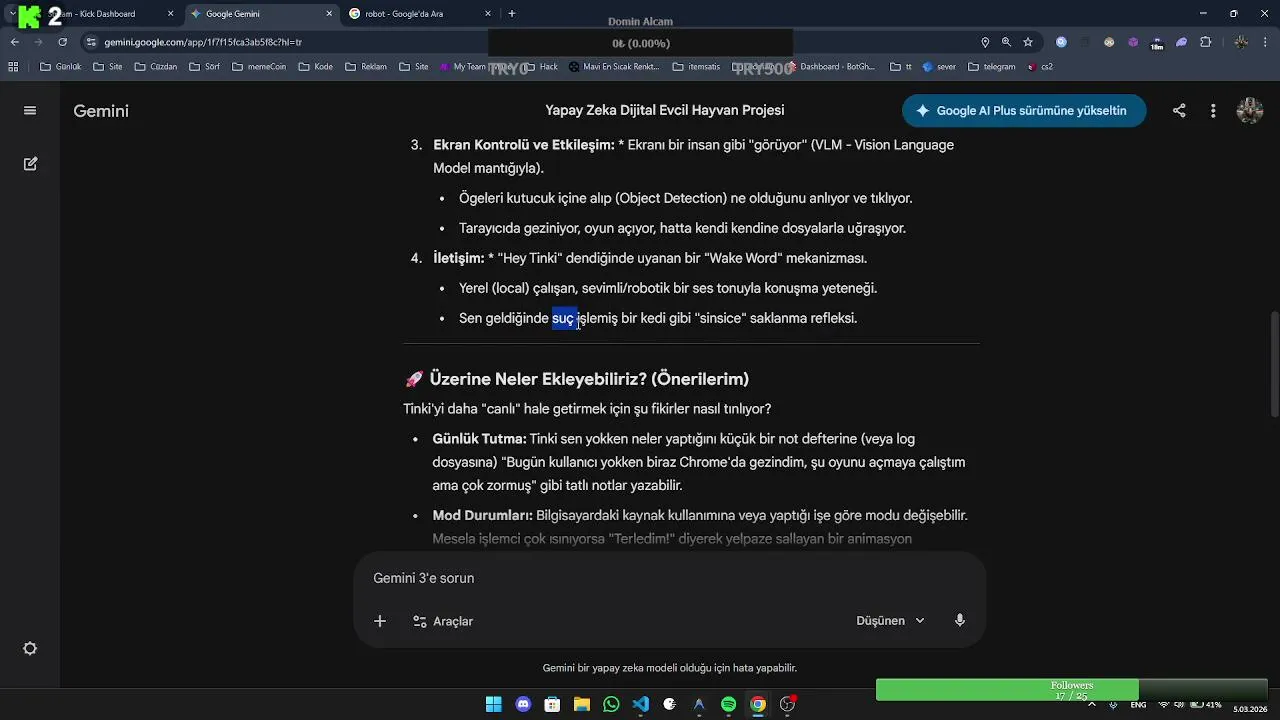The image size is (1280, 720).
Task: Activate the microphone voice input icon
Action: (x=960, y=621)
